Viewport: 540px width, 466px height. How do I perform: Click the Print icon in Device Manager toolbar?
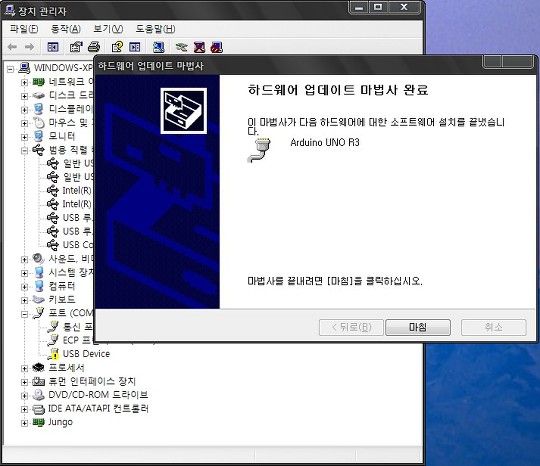click(94, 47)
